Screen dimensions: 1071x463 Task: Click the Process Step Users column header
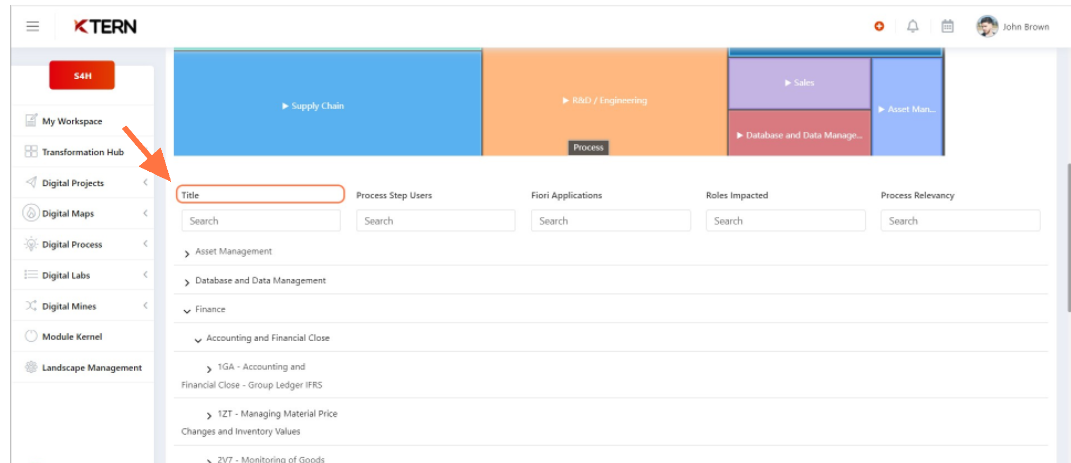[x=394, y=195]
